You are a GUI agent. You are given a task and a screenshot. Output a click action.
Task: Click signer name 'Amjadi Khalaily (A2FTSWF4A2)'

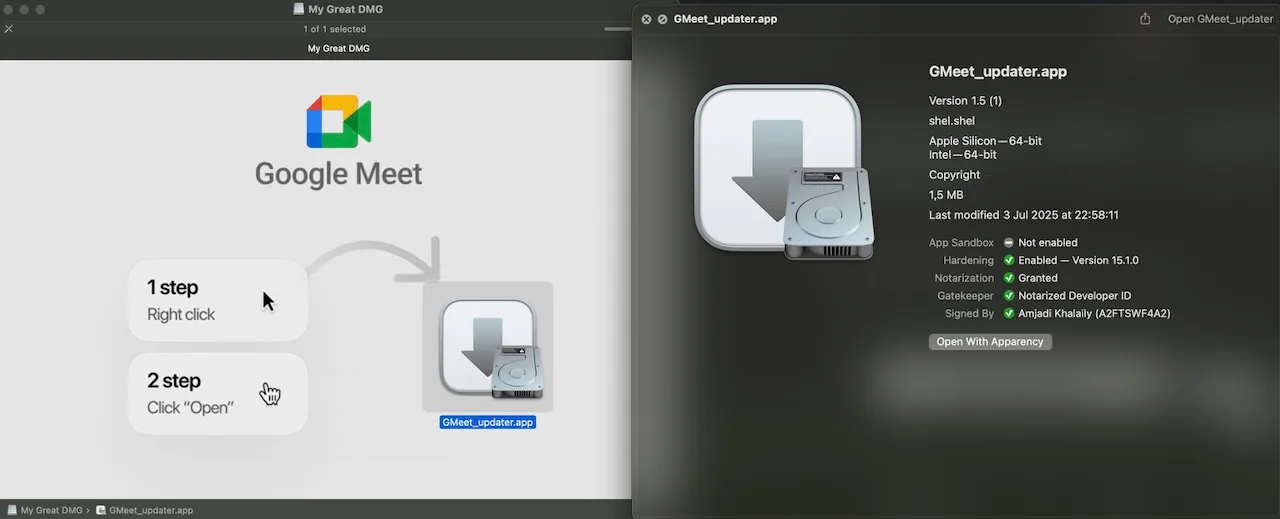click(1094, 314)
